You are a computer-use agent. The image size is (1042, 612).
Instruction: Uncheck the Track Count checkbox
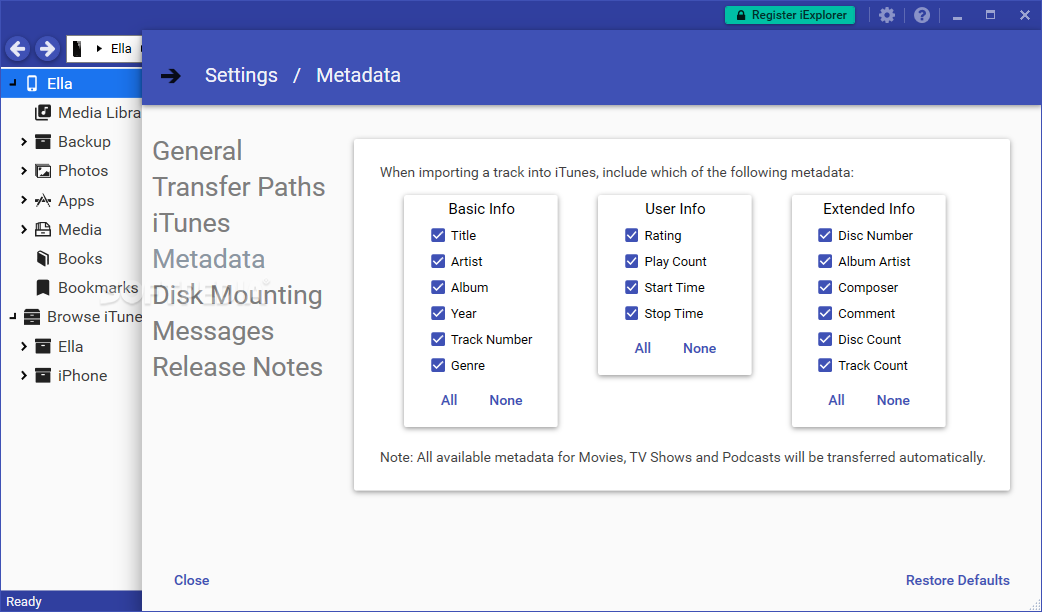pyautogui.click(x=825, y=365)
